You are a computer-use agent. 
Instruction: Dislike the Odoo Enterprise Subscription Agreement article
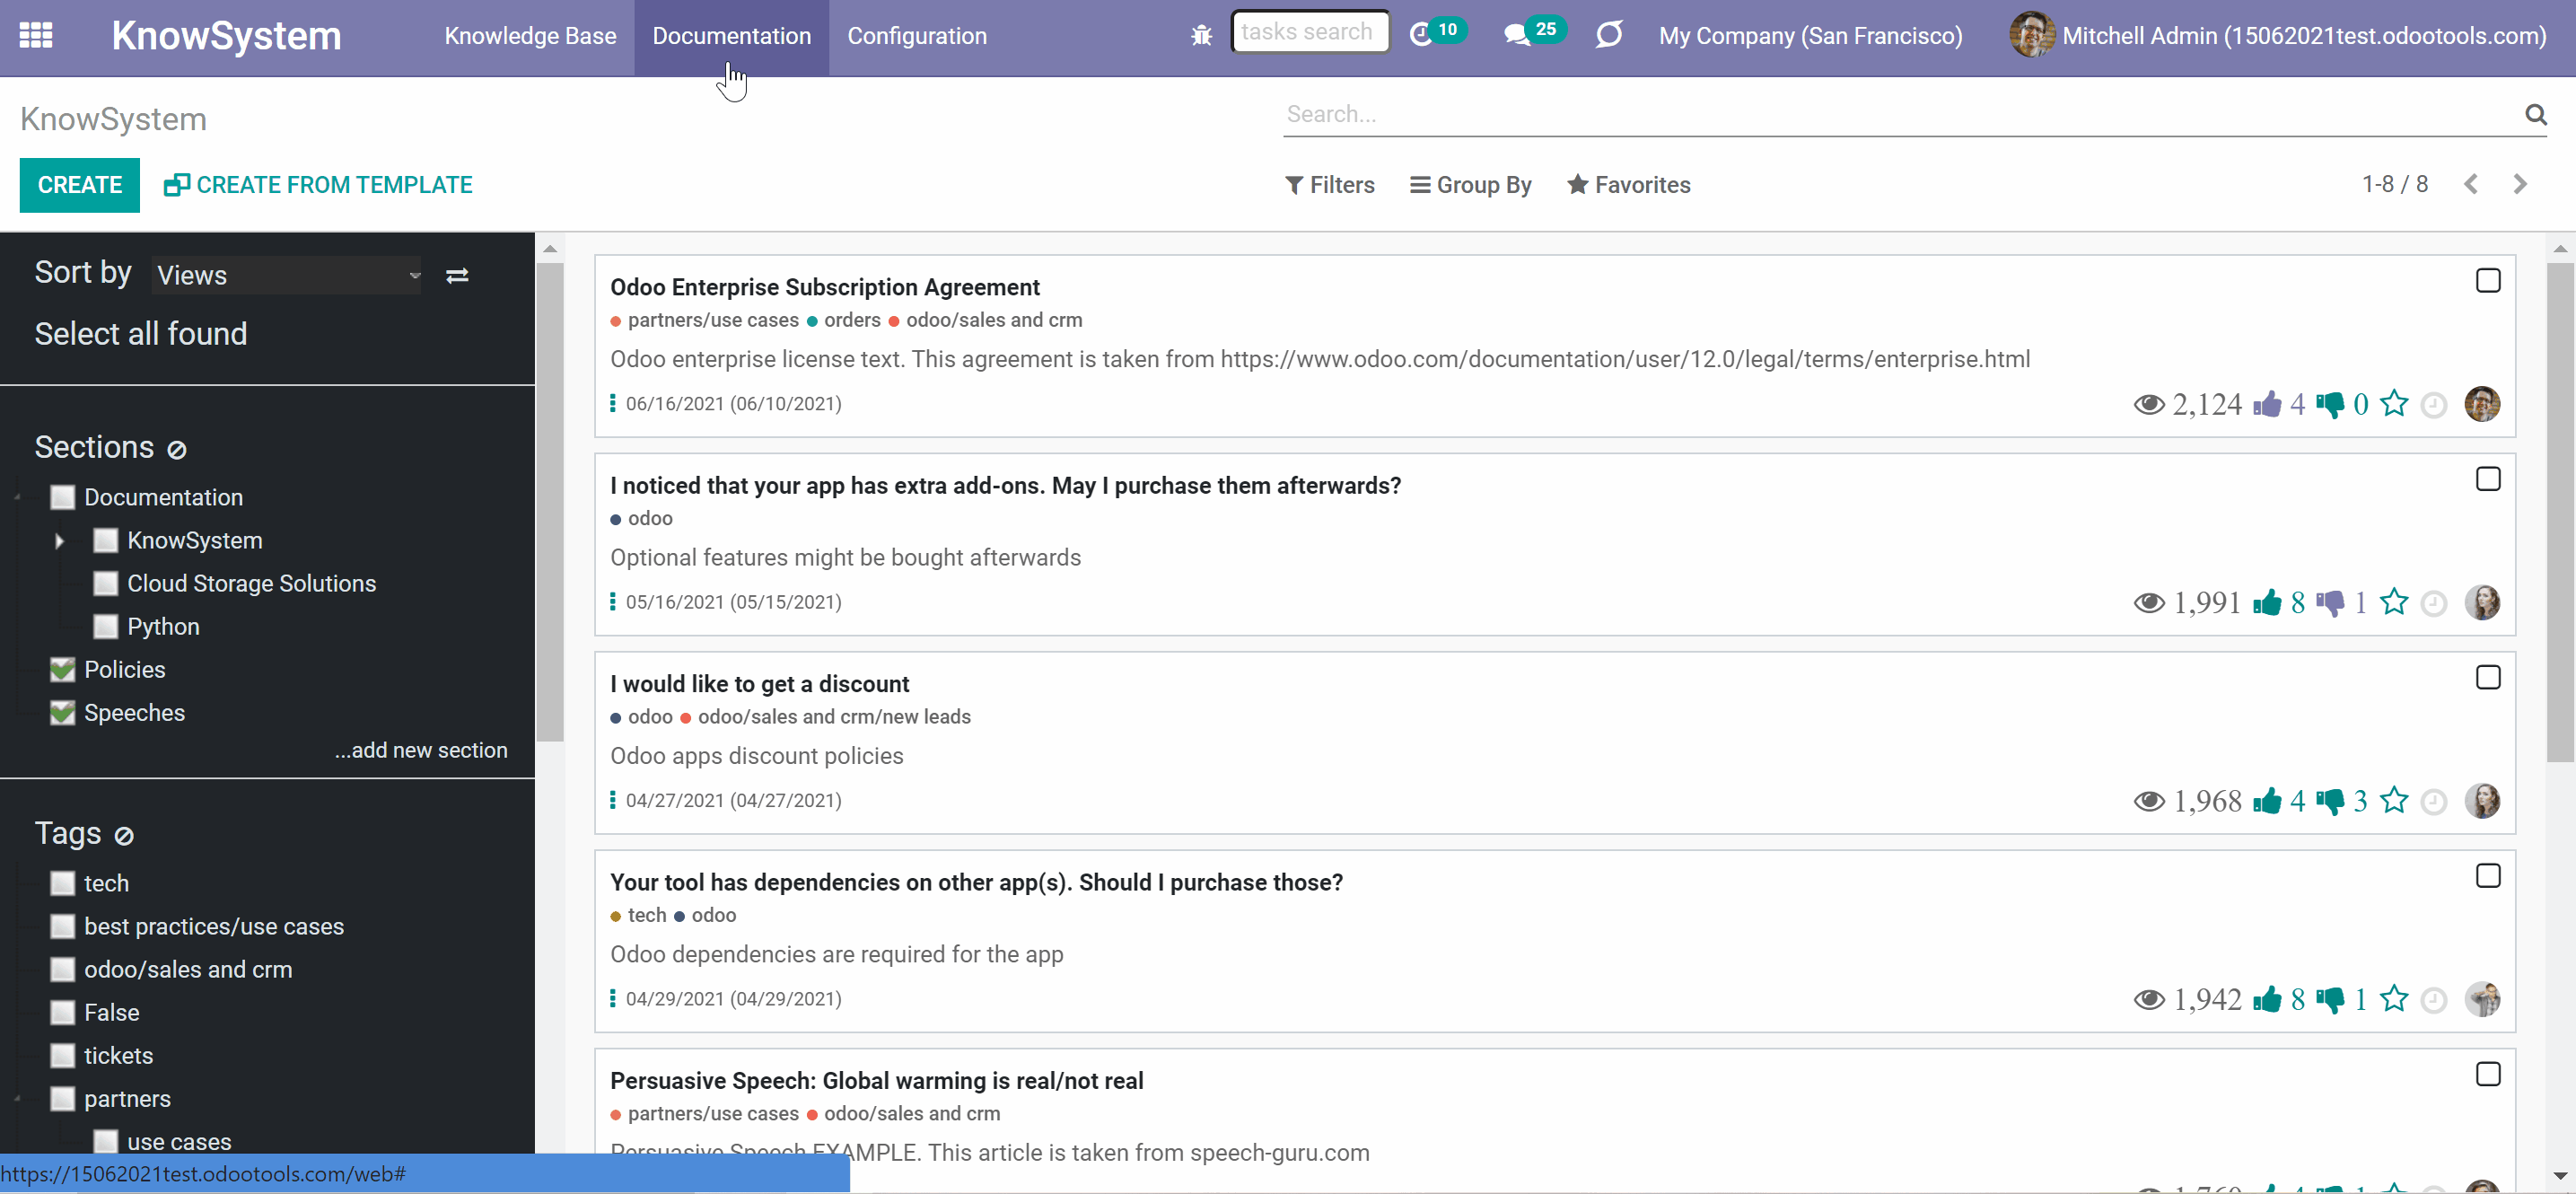click(x=2329, y=404)
